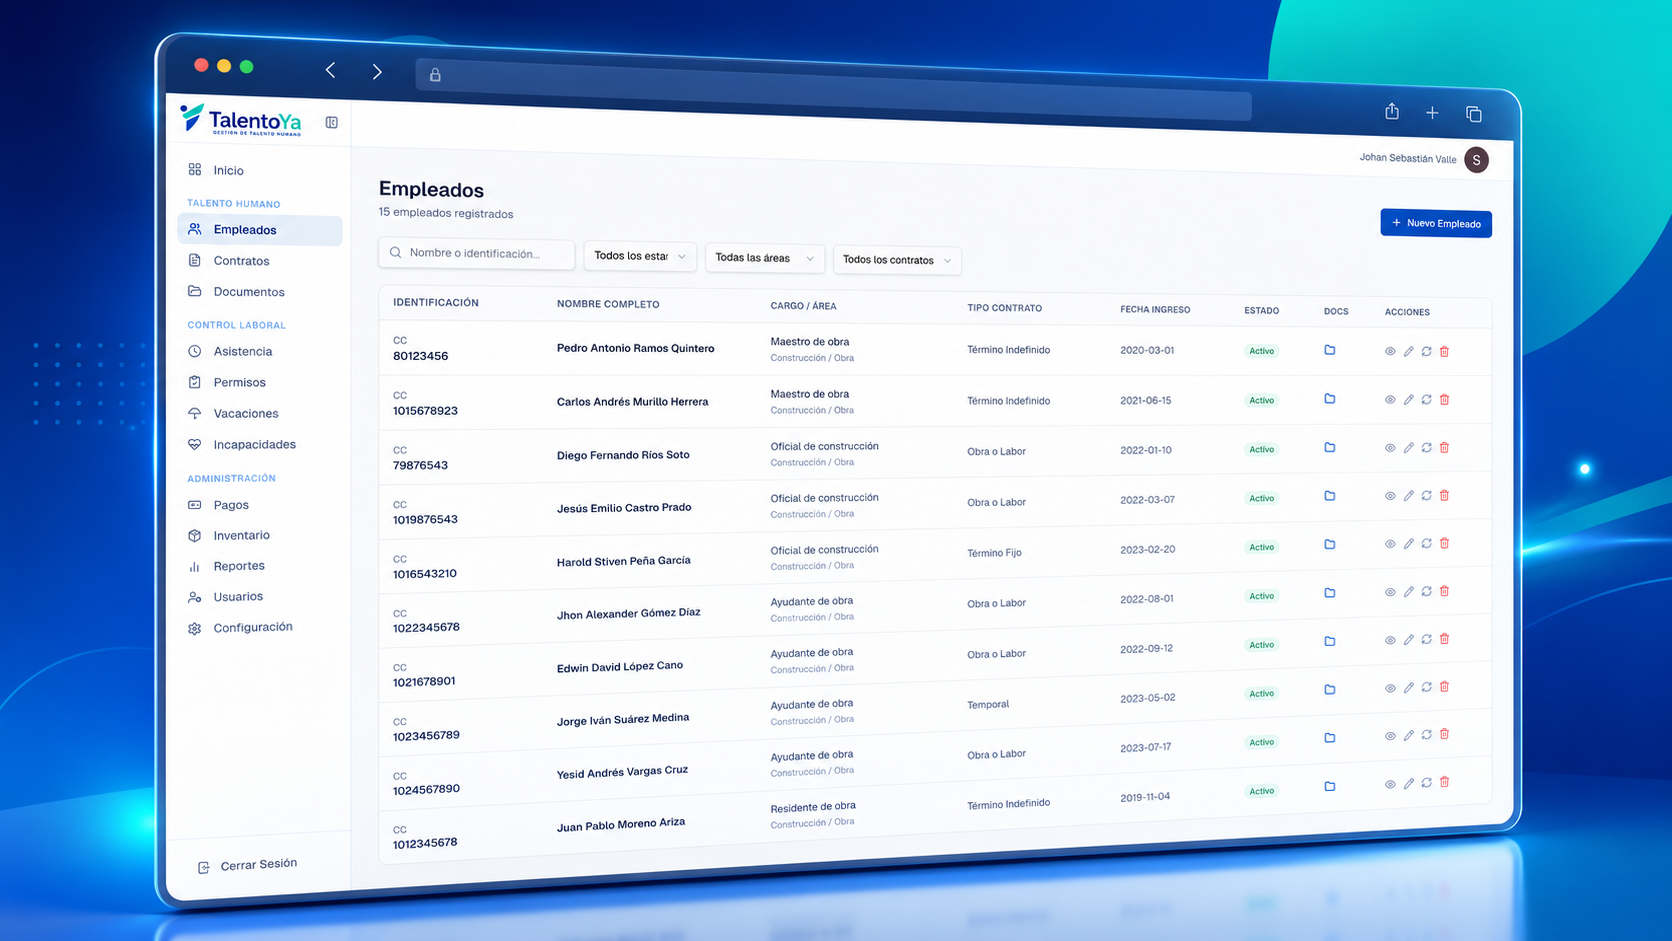Click the user avatar S
This screenshot has height=941, width=1672.
coord(1476,160)
